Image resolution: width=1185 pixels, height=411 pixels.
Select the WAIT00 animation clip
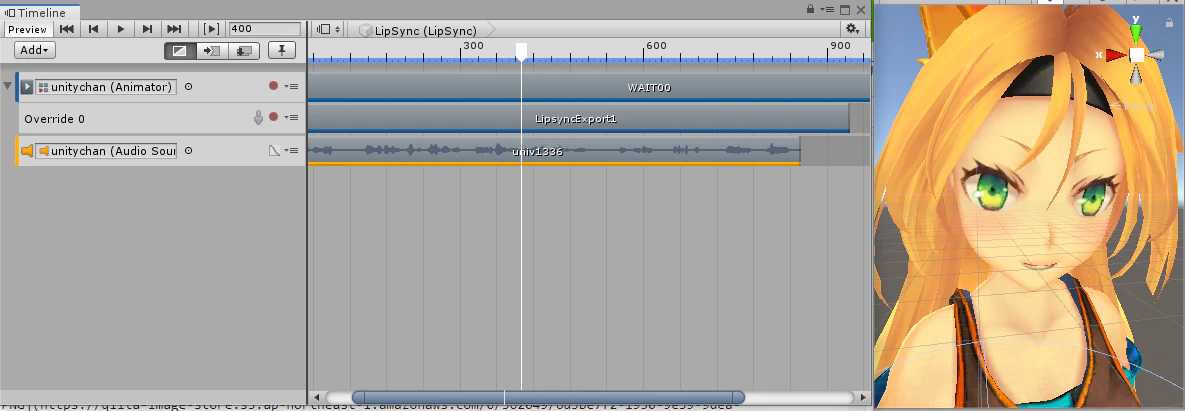589,87
